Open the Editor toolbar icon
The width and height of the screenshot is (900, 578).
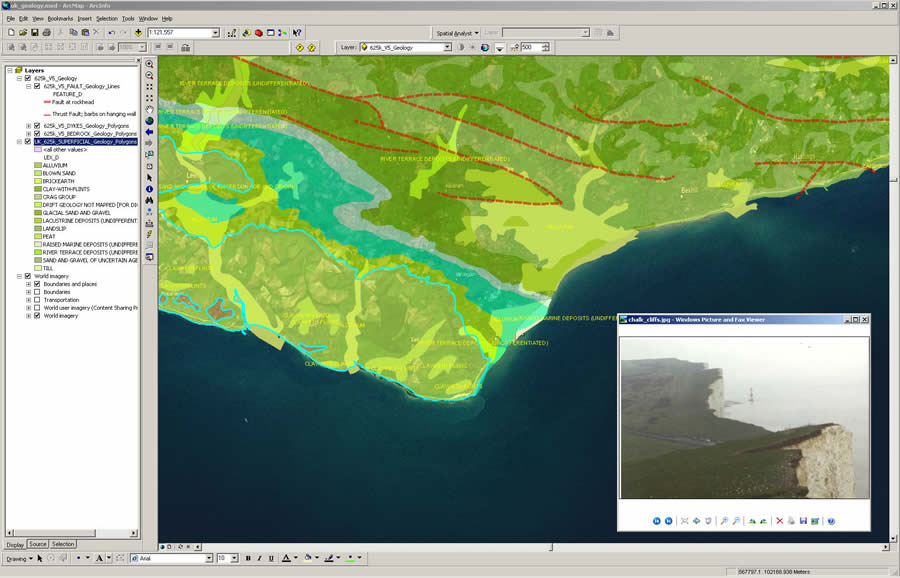click(x=232, y=33)
